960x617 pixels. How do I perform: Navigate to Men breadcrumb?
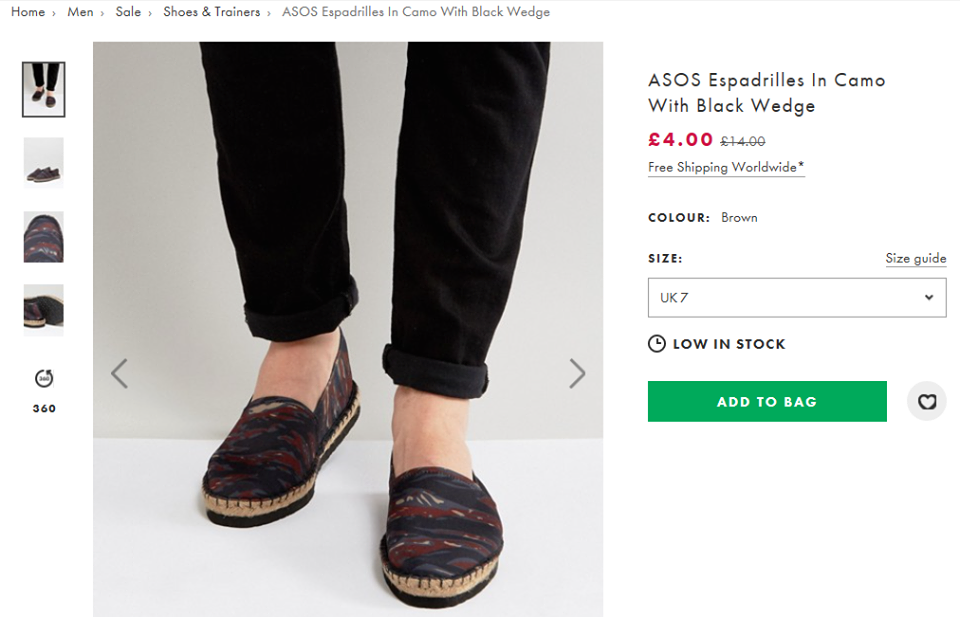click(x=80, y=12)
